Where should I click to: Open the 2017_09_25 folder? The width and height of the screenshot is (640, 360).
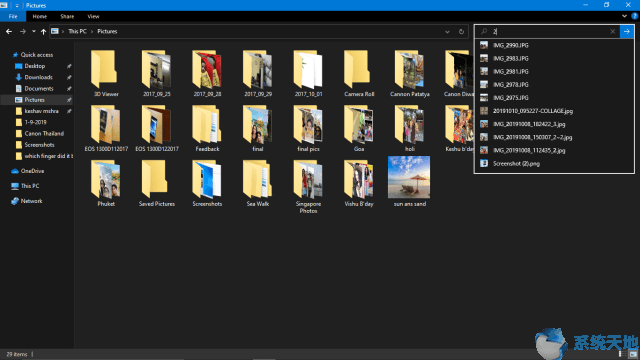pos(156,73)
